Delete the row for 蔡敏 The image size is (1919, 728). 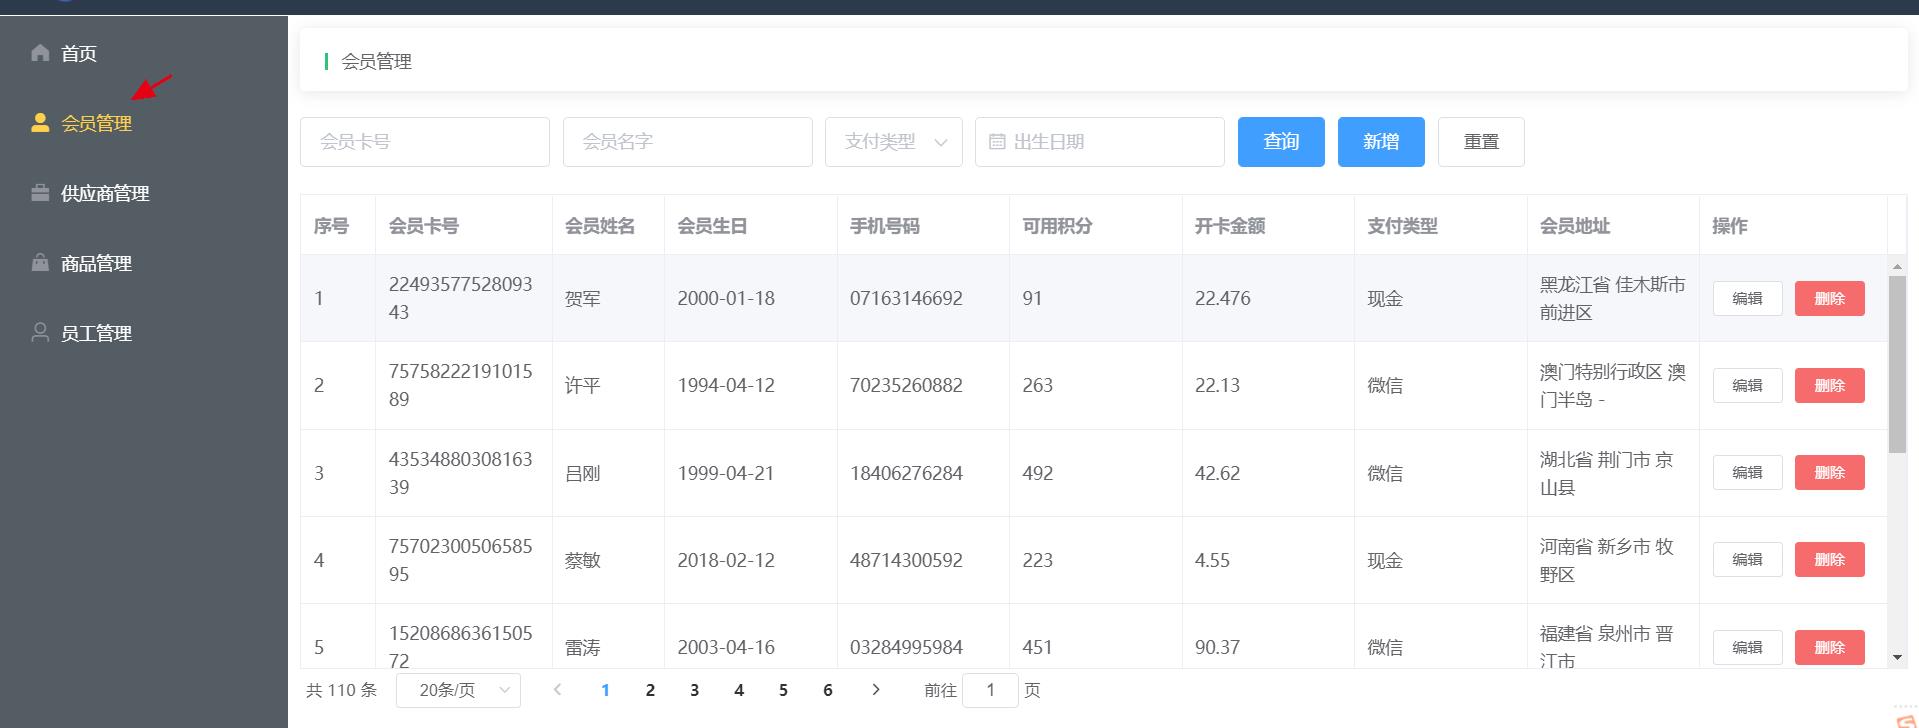point(1829,559)
